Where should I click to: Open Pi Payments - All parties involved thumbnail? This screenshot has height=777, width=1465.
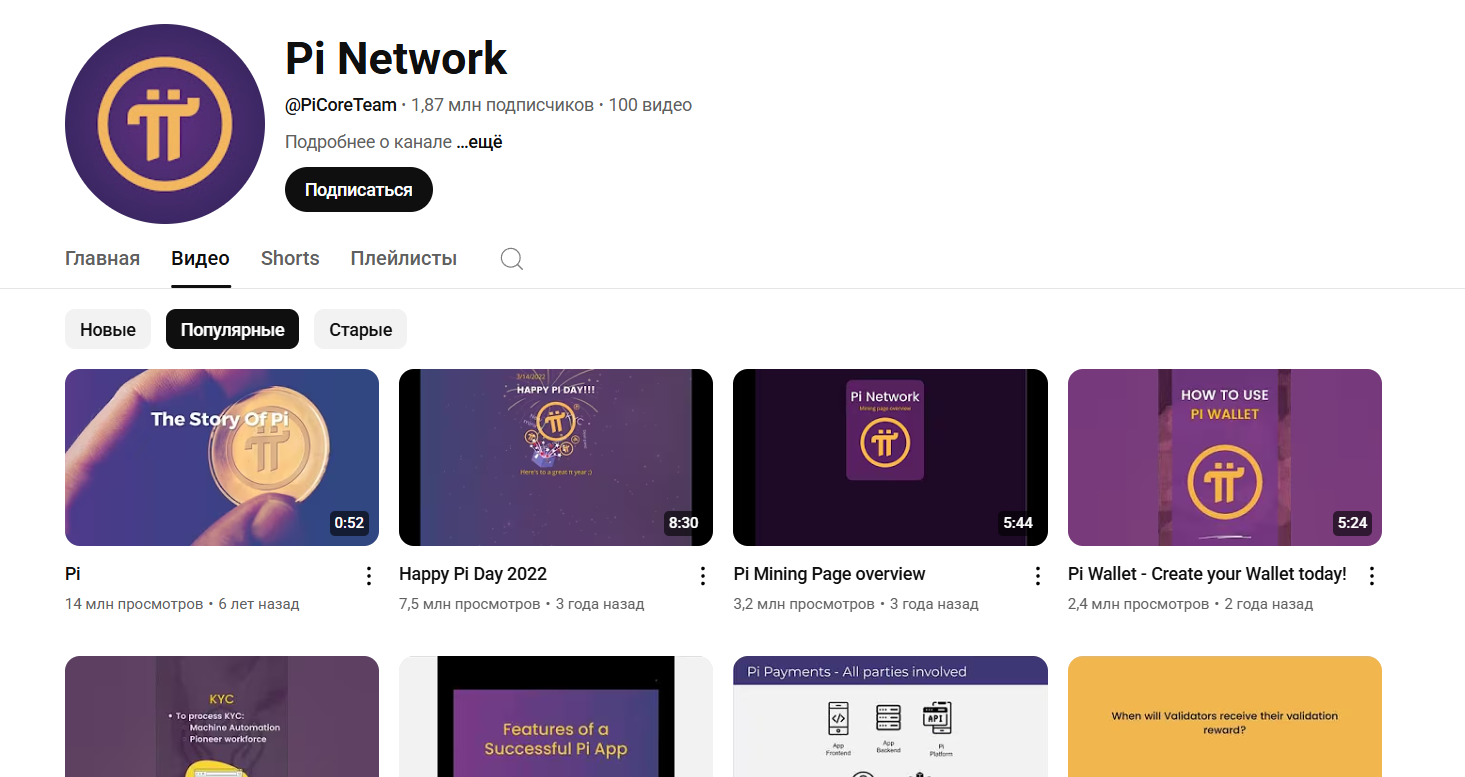click(890, 716)
